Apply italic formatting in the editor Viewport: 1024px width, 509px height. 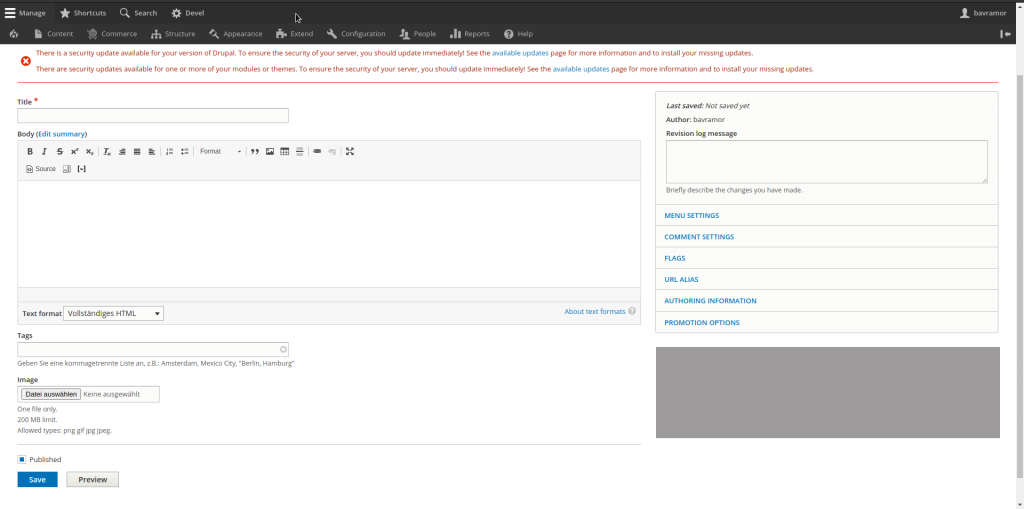[44, 152]
